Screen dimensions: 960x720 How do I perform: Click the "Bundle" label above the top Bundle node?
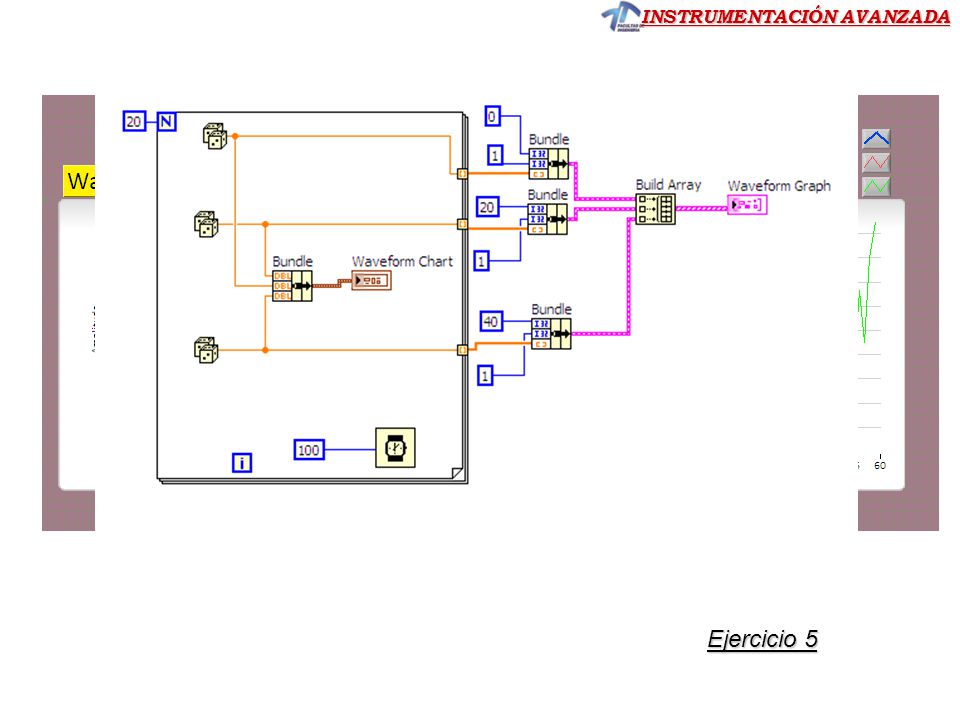pos(549,139)
